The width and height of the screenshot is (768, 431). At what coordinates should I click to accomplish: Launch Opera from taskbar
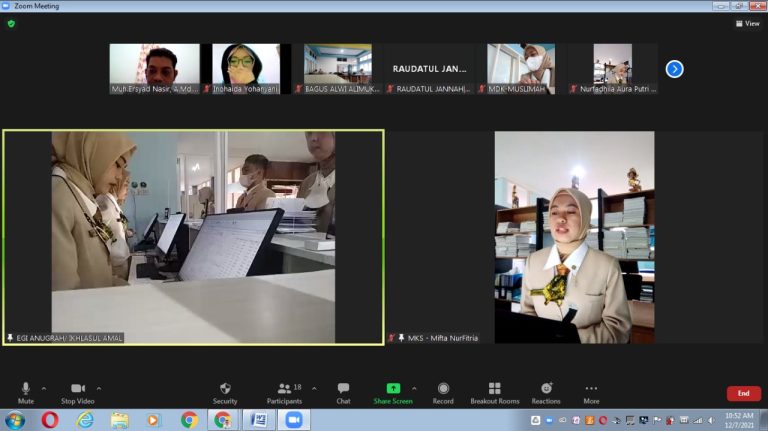(50, 420)
